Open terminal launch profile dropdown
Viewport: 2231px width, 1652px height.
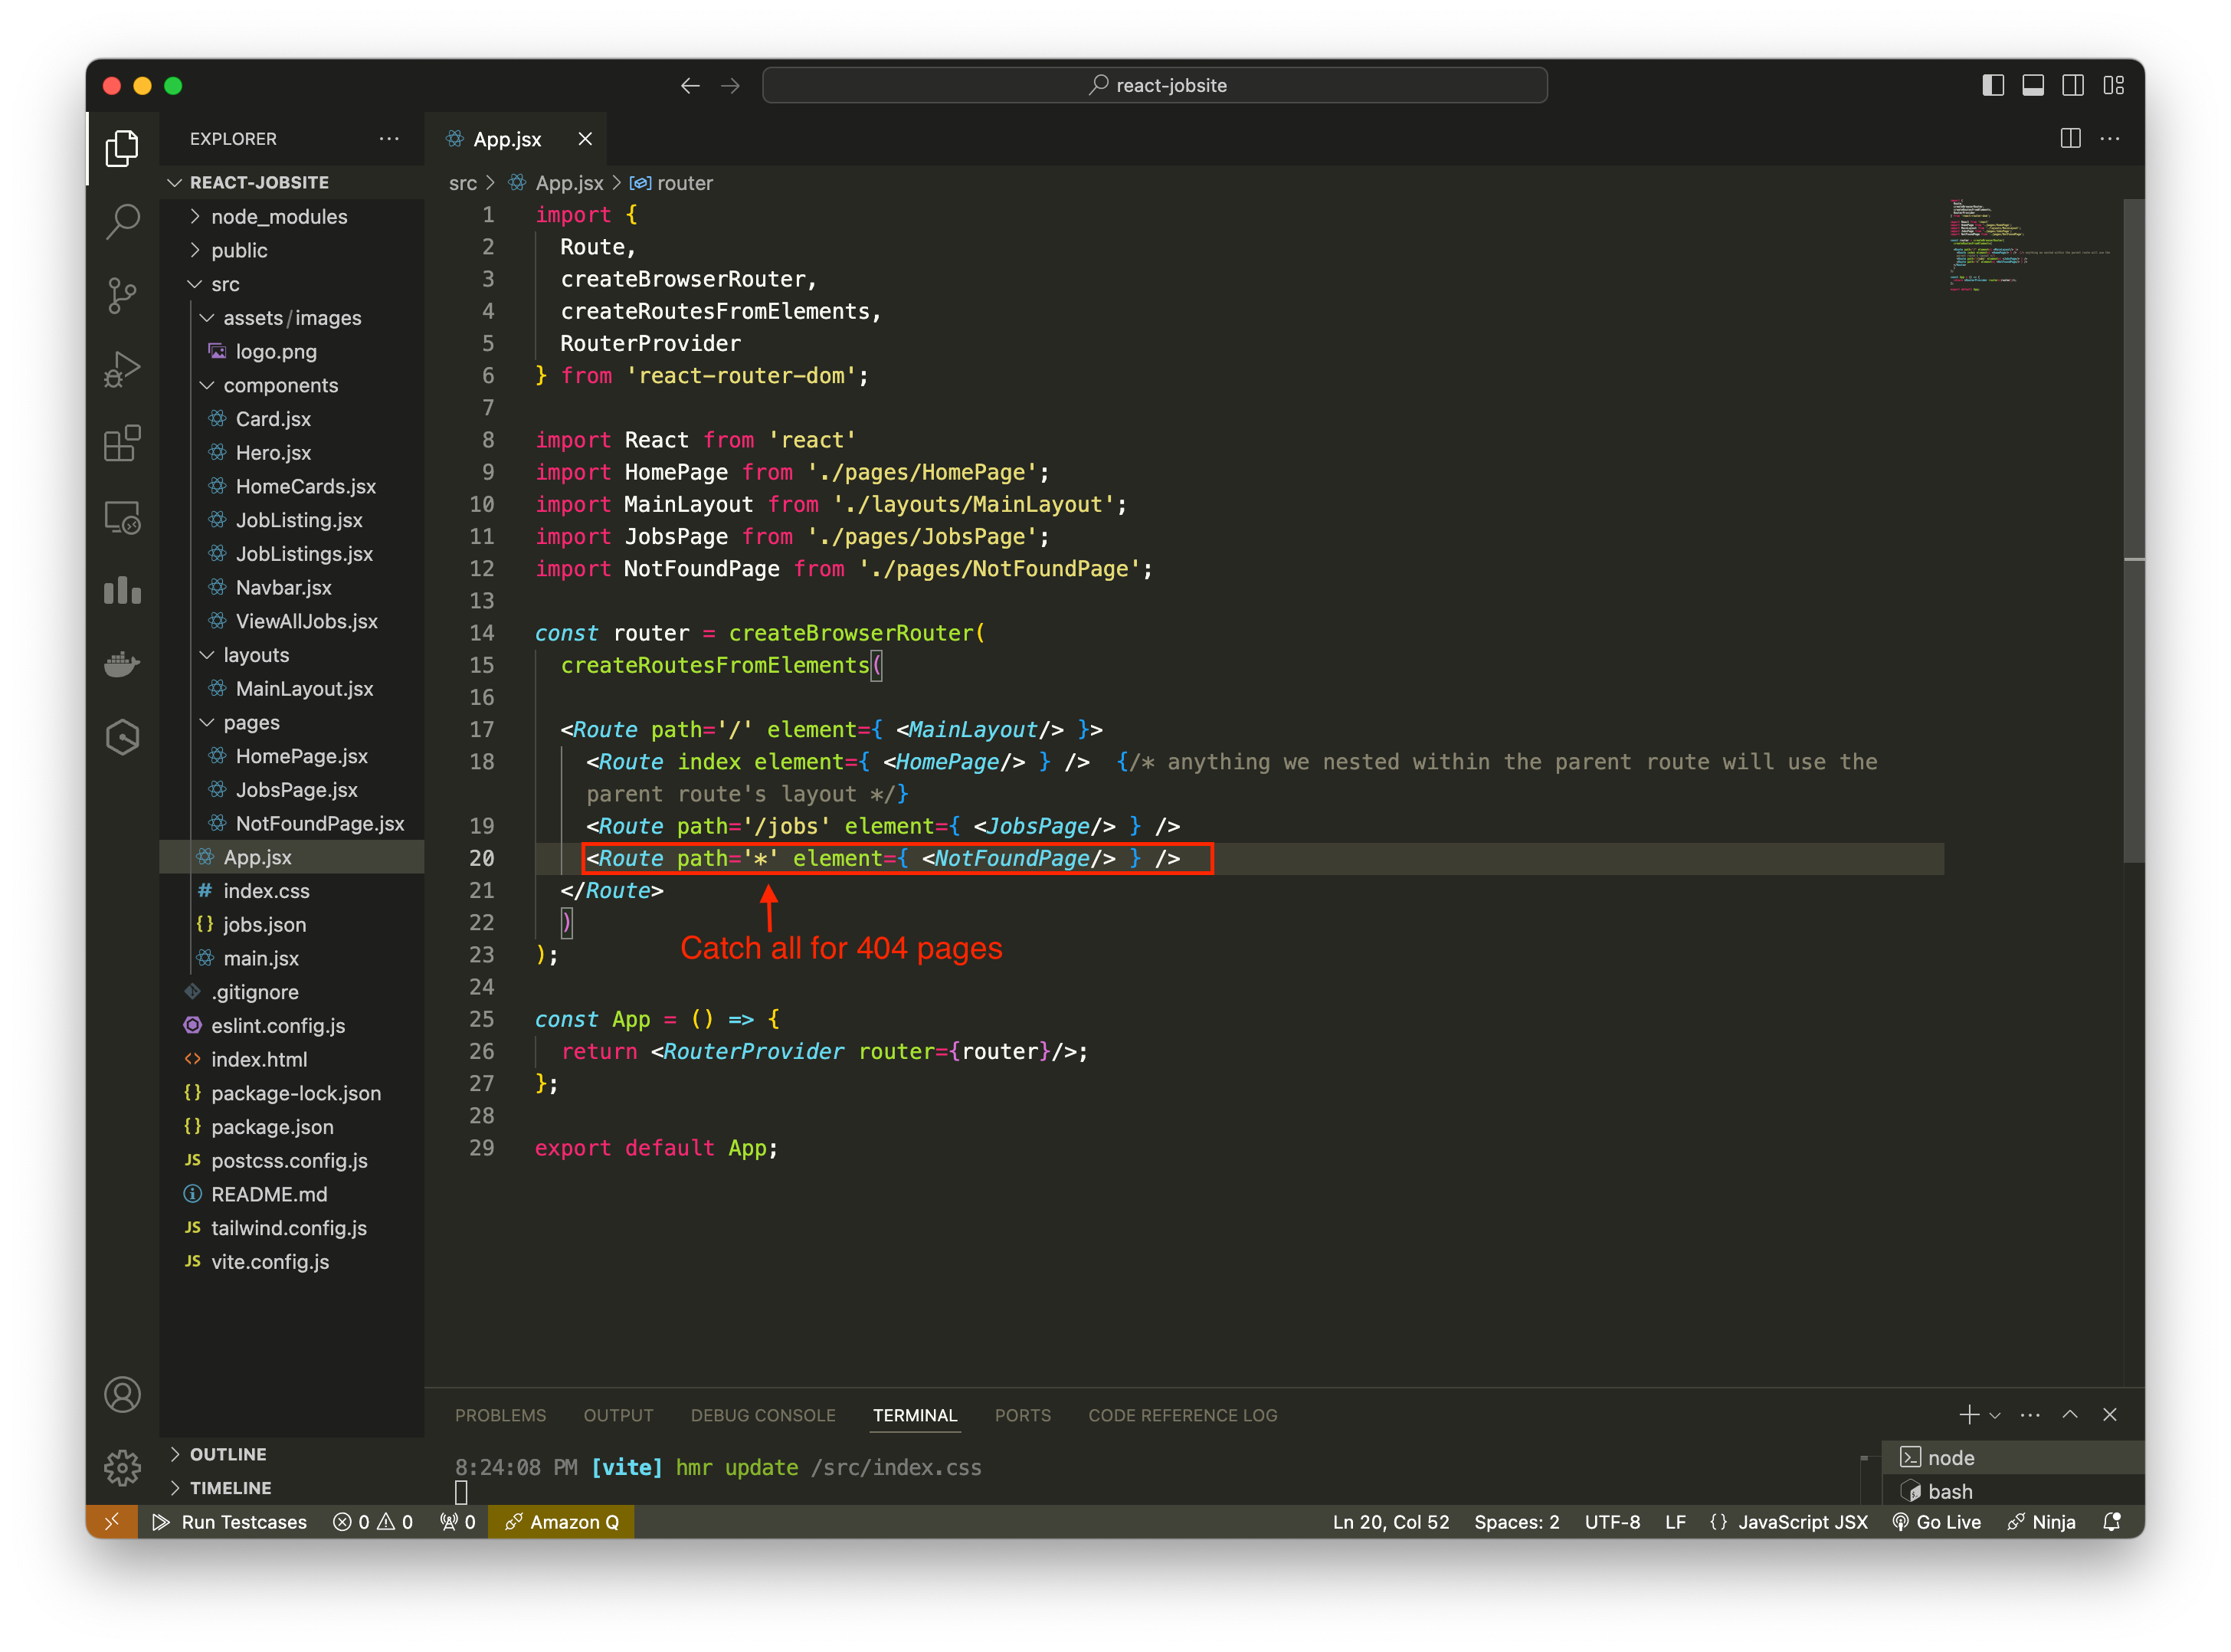click(1995, 1415)
